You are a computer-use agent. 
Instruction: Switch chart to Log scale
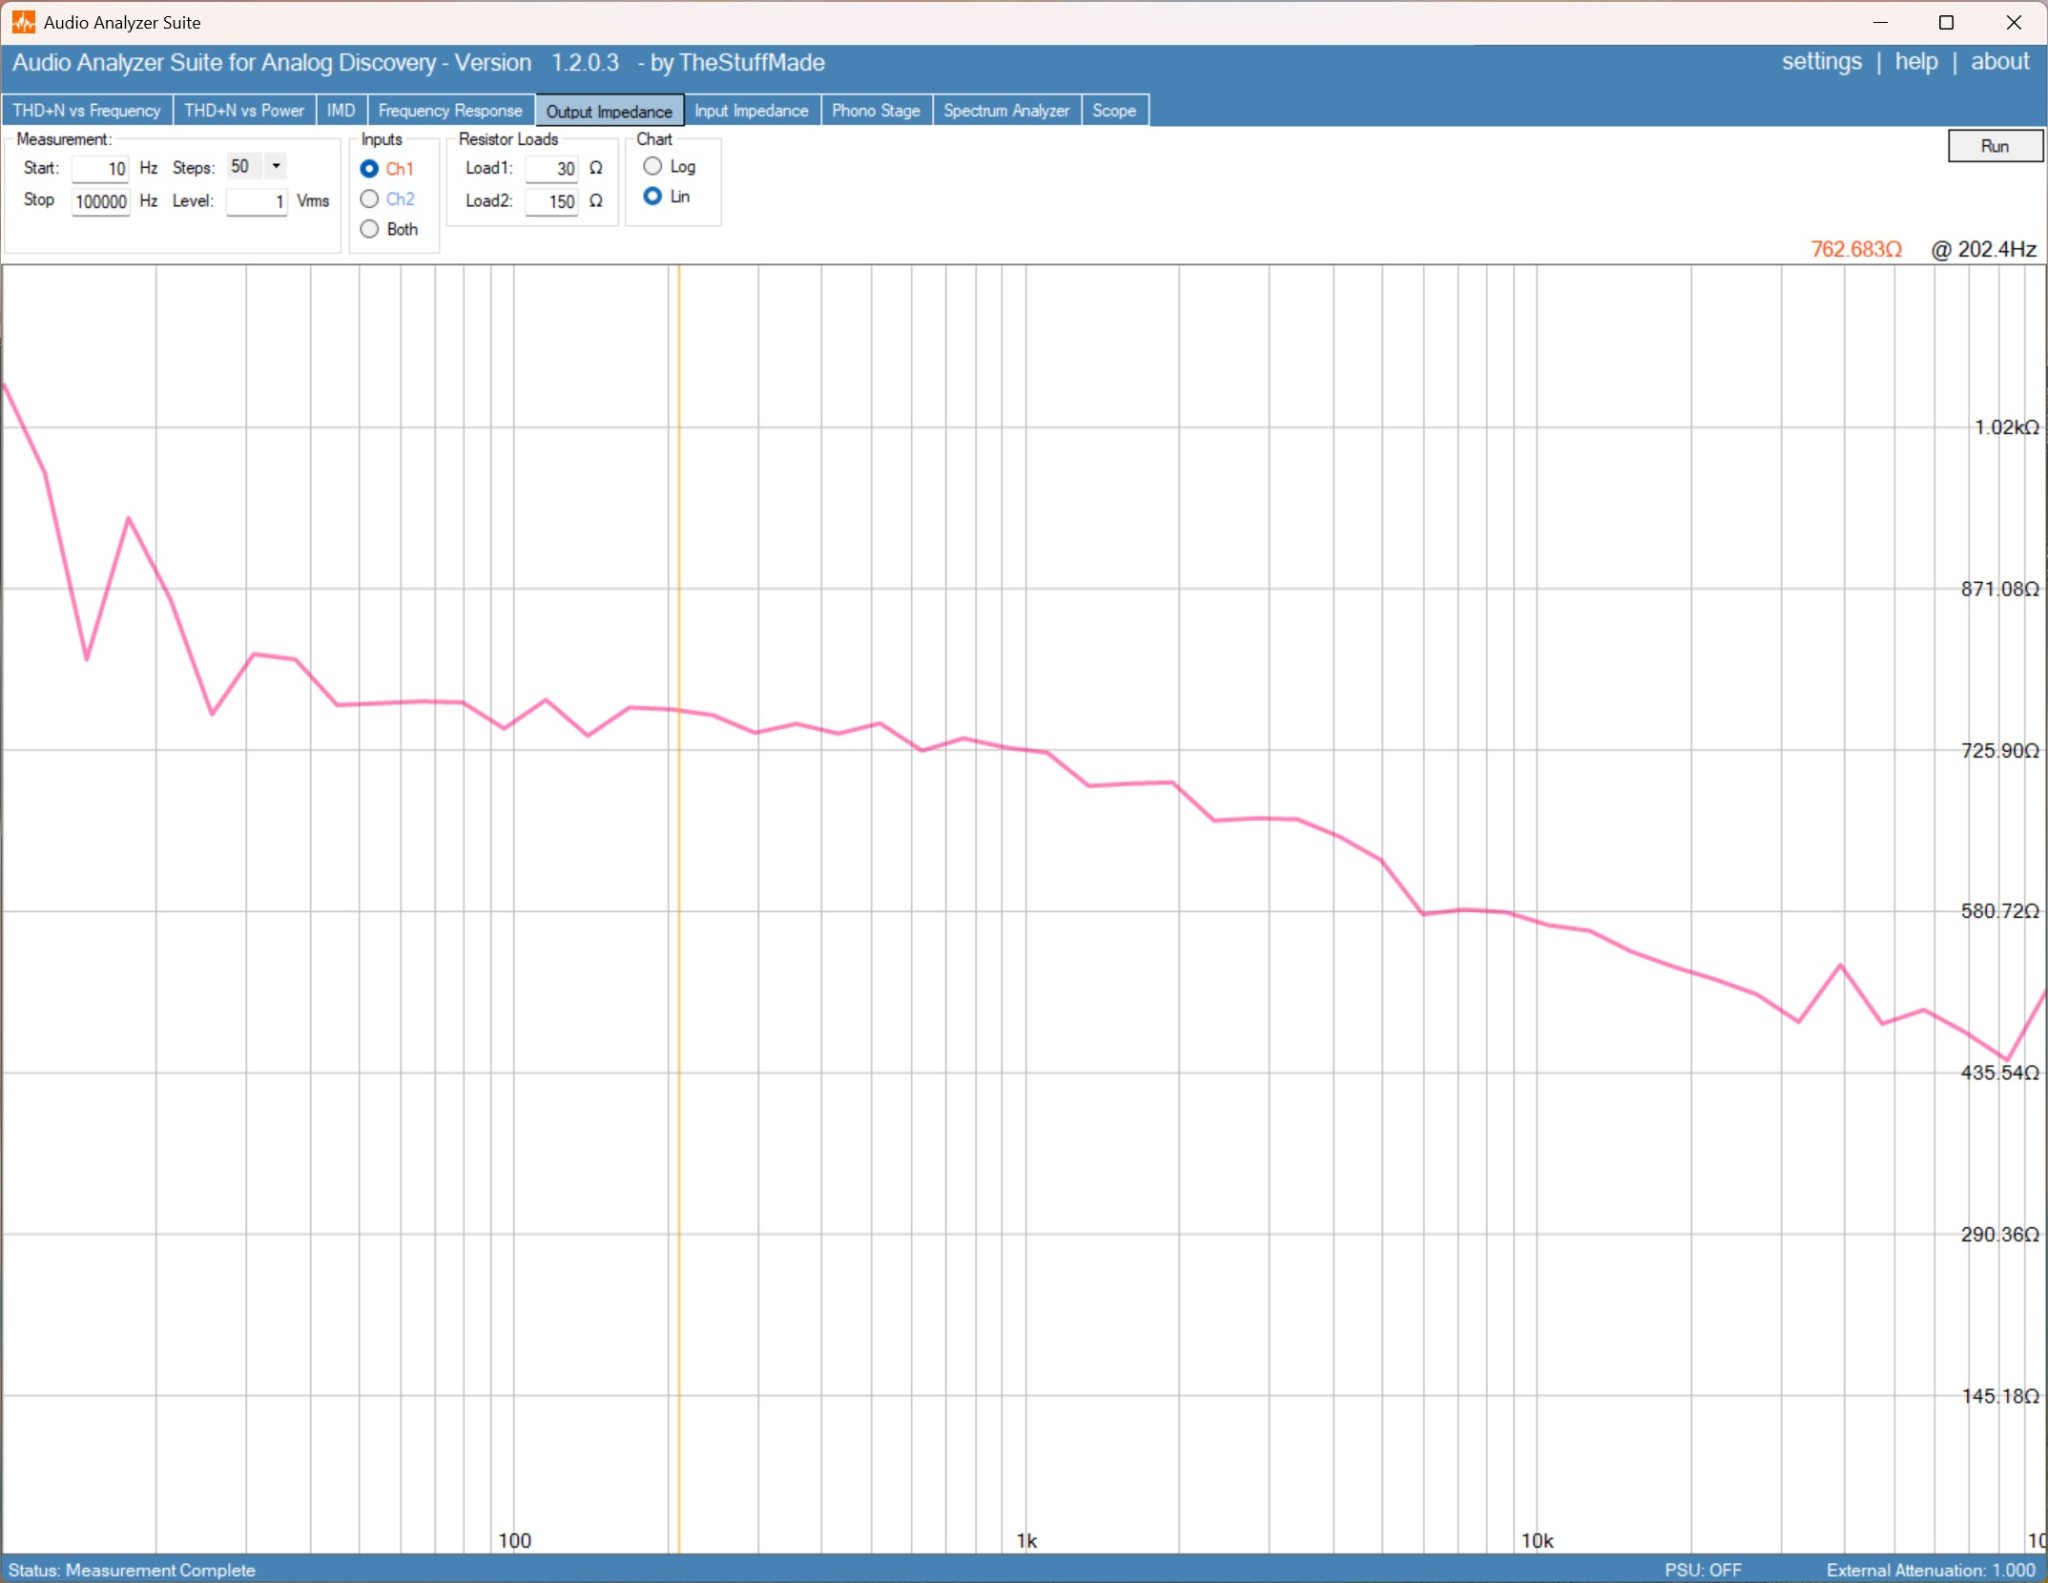(652, 165)
